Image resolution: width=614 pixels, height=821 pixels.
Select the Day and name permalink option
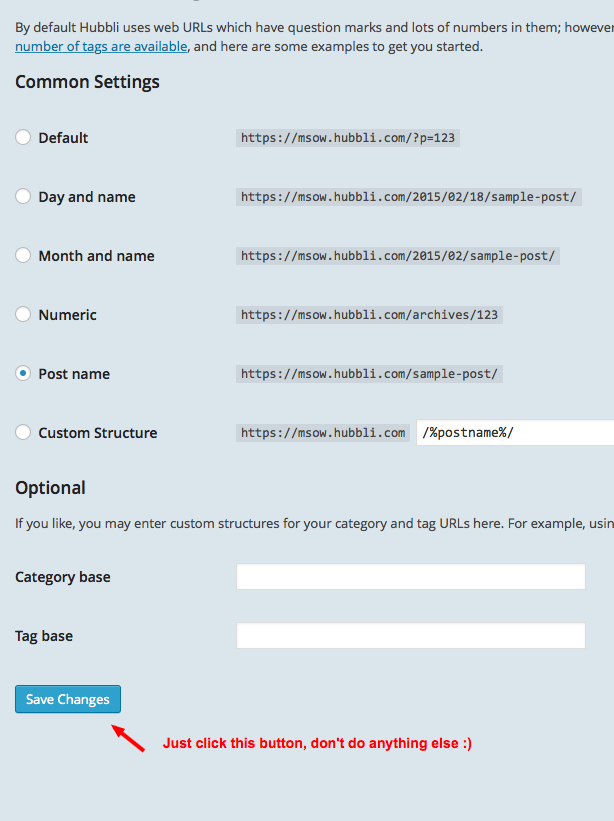pos(23,197)
